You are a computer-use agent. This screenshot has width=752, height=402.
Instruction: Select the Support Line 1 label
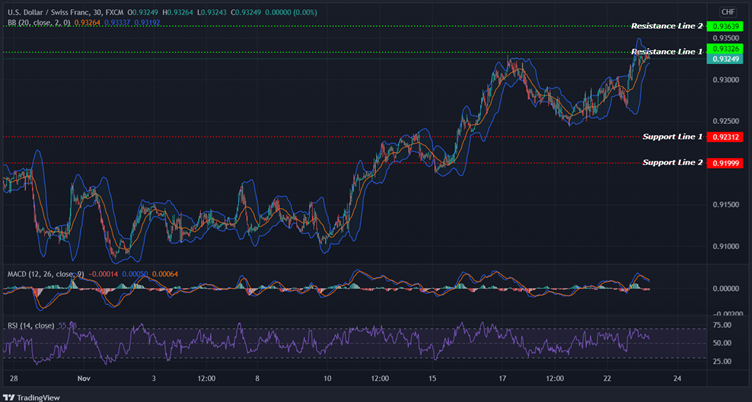672,136
